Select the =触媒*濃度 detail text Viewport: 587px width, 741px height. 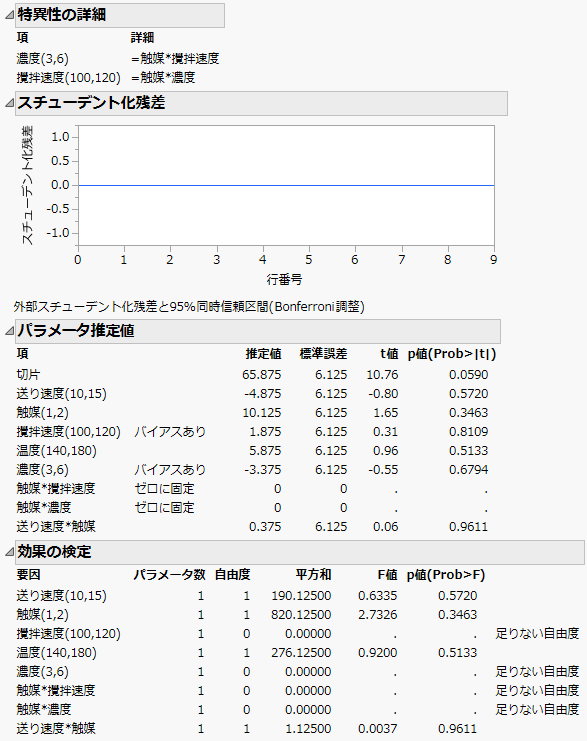163,78
